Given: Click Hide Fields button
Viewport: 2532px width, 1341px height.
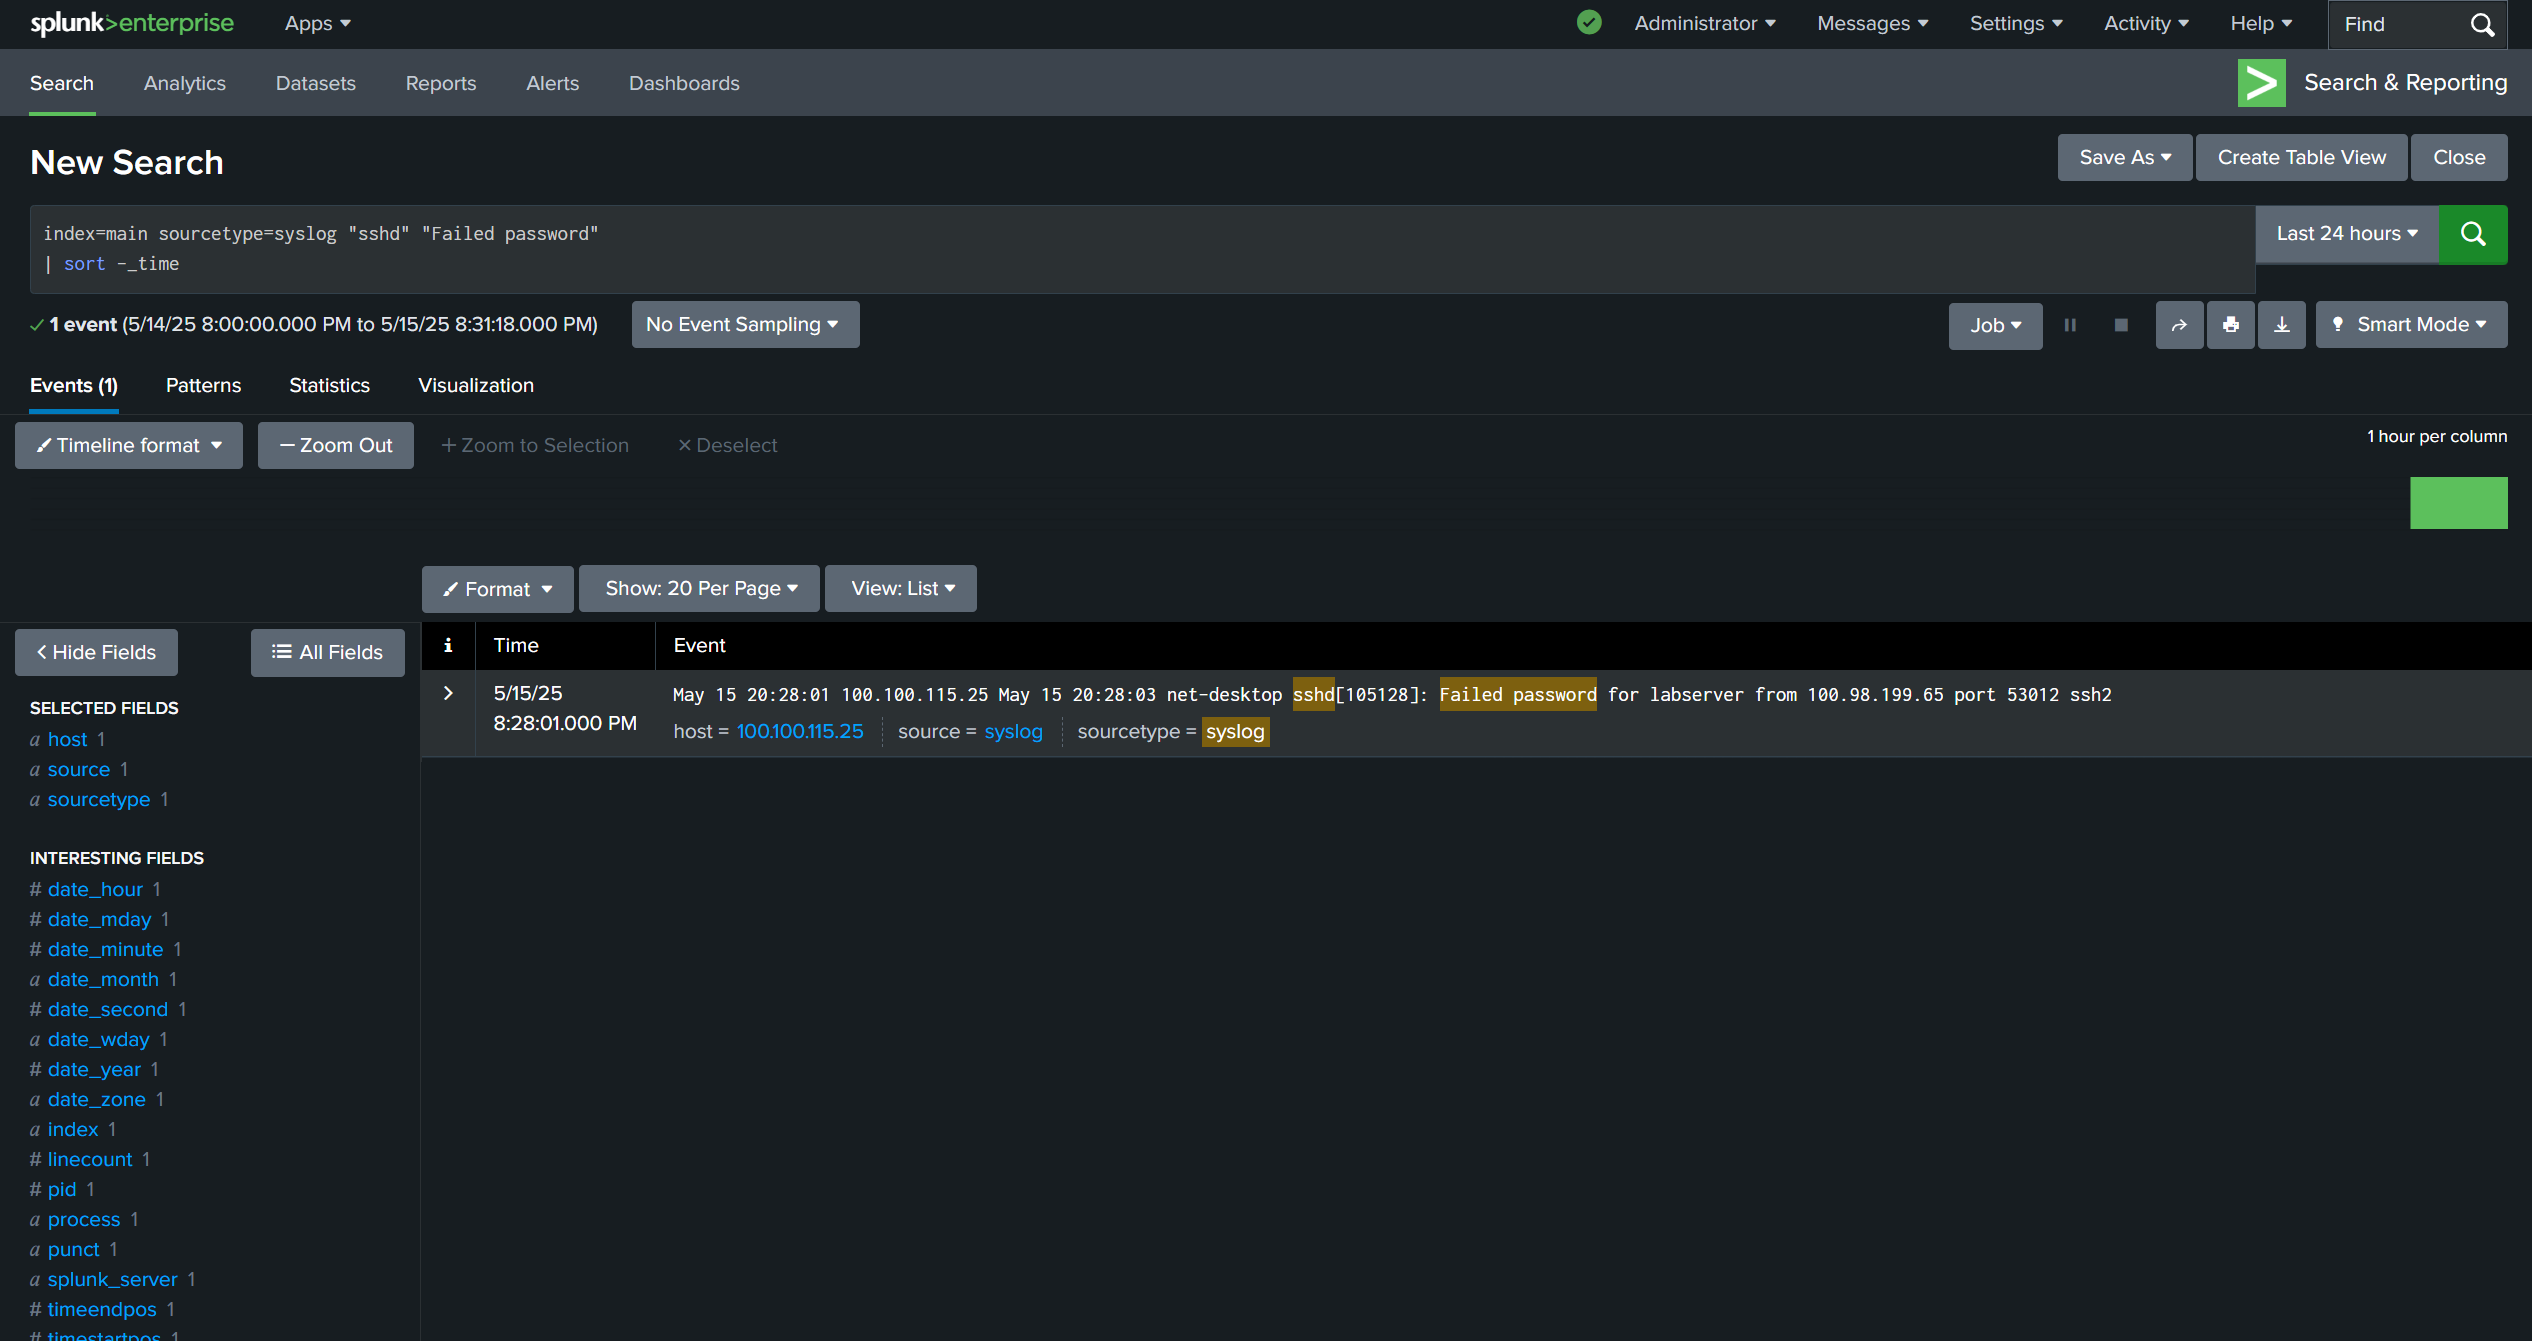Looking at the screenshot, I should pos(96,653).
